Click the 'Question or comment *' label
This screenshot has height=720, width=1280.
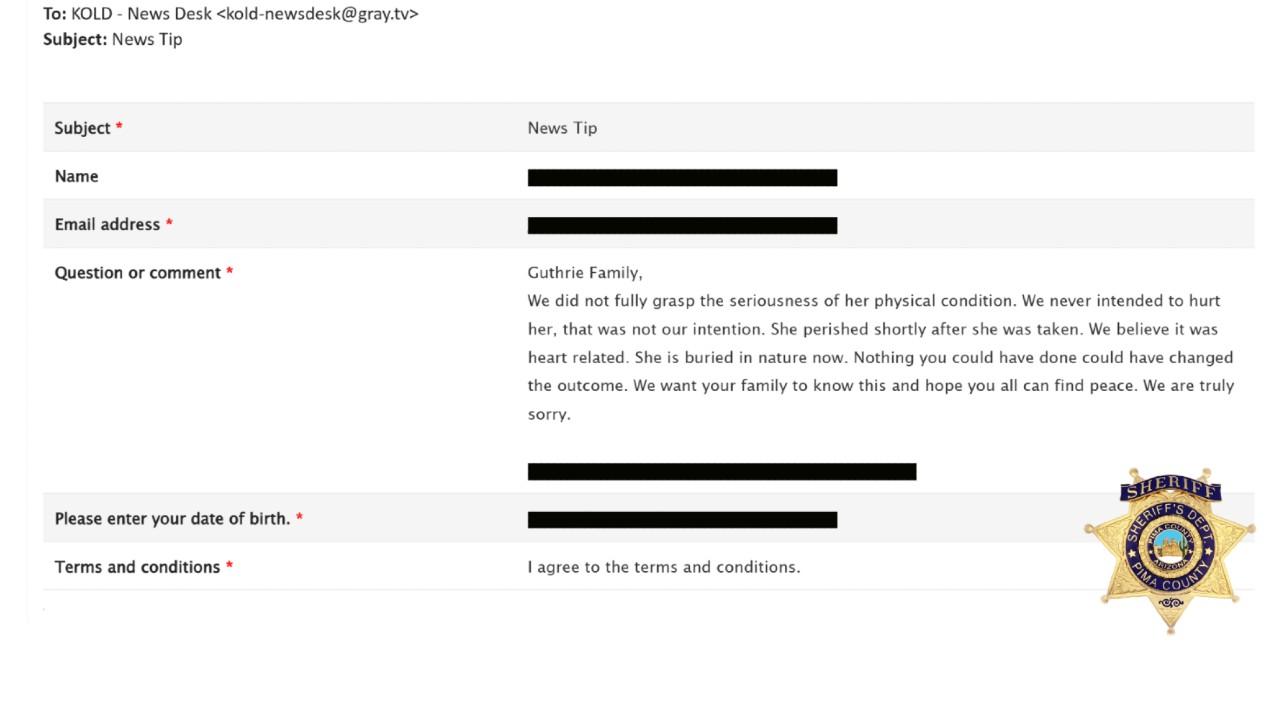point(144,273)
